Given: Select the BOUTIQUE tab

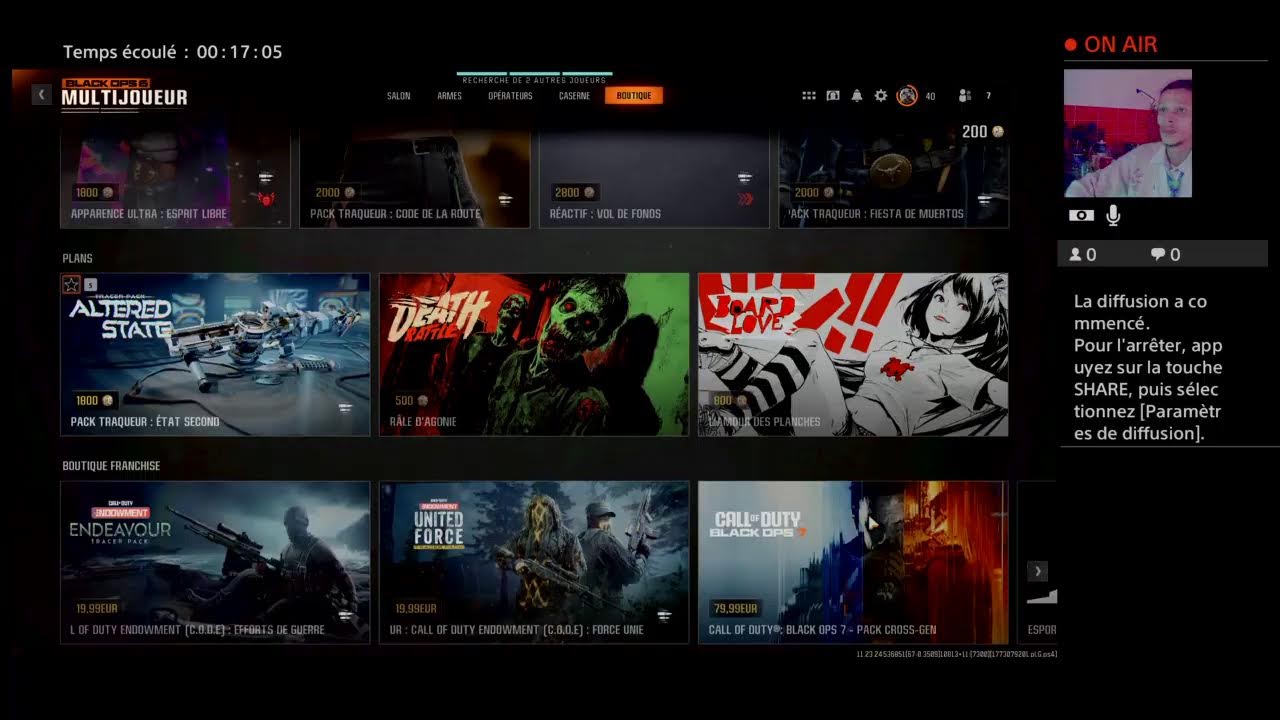Looking at the screenshot, I should click(x=634, y=96).
